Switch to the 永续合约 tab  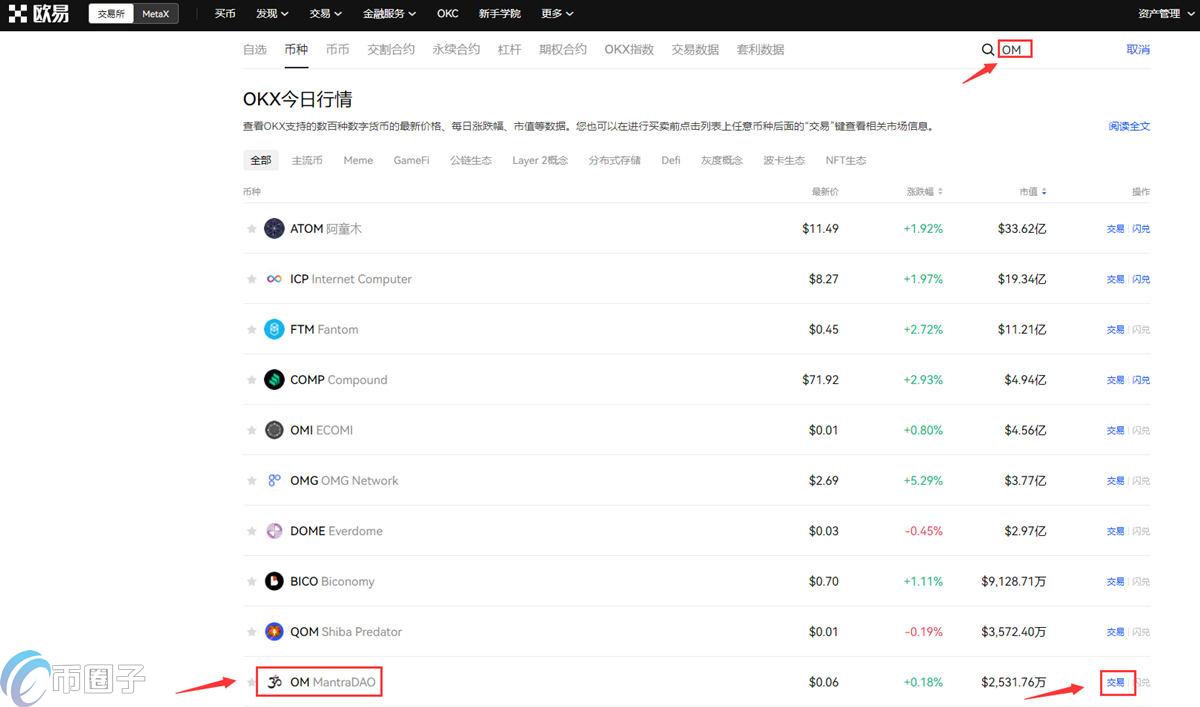point(456,48)
